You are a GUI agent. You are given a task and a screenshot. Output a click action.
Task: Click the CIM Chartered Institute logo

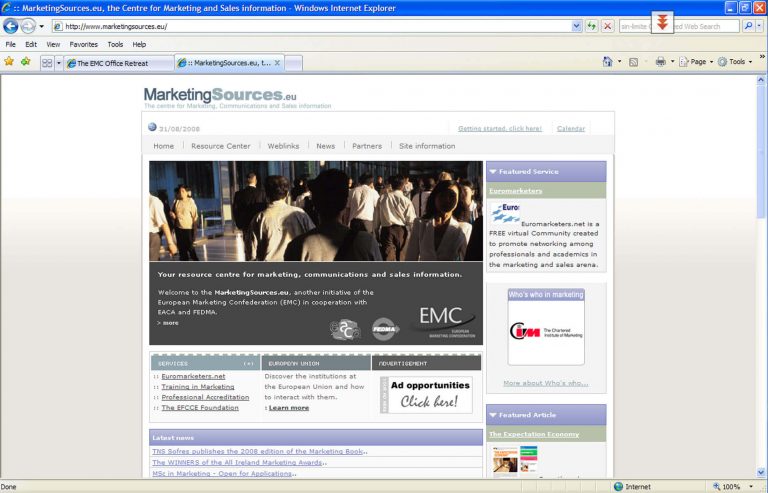point(546,332)
